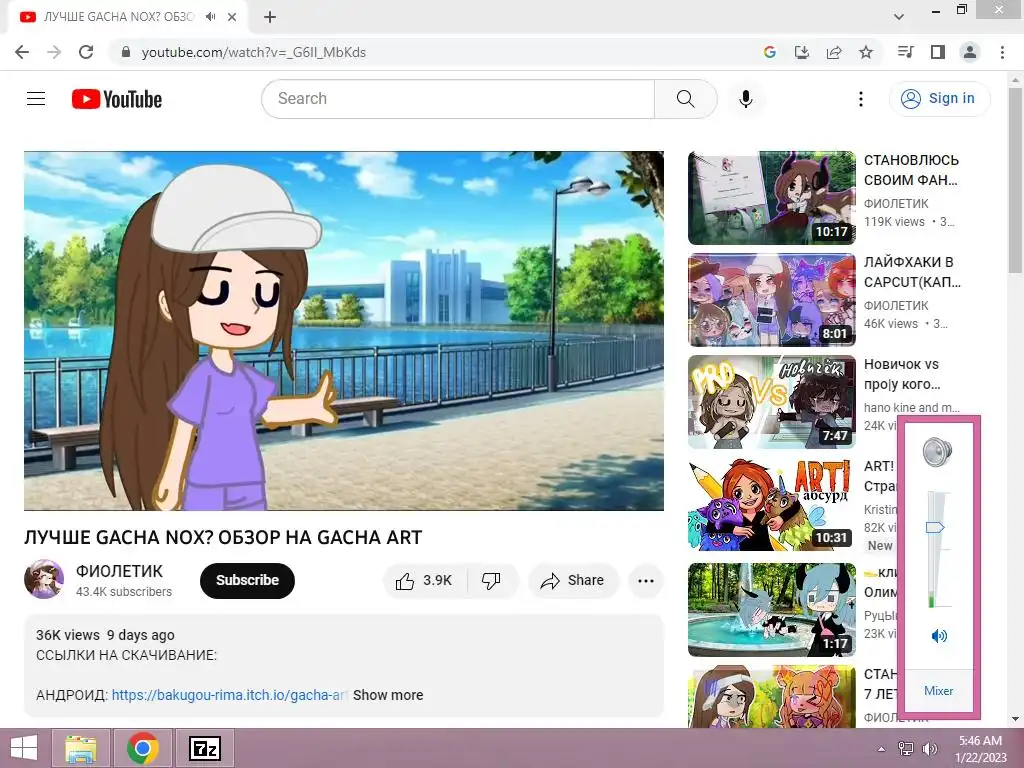This screenshot has height=768, width=1024.
Task: Click the system volume slider thumb
Action: 935,527
